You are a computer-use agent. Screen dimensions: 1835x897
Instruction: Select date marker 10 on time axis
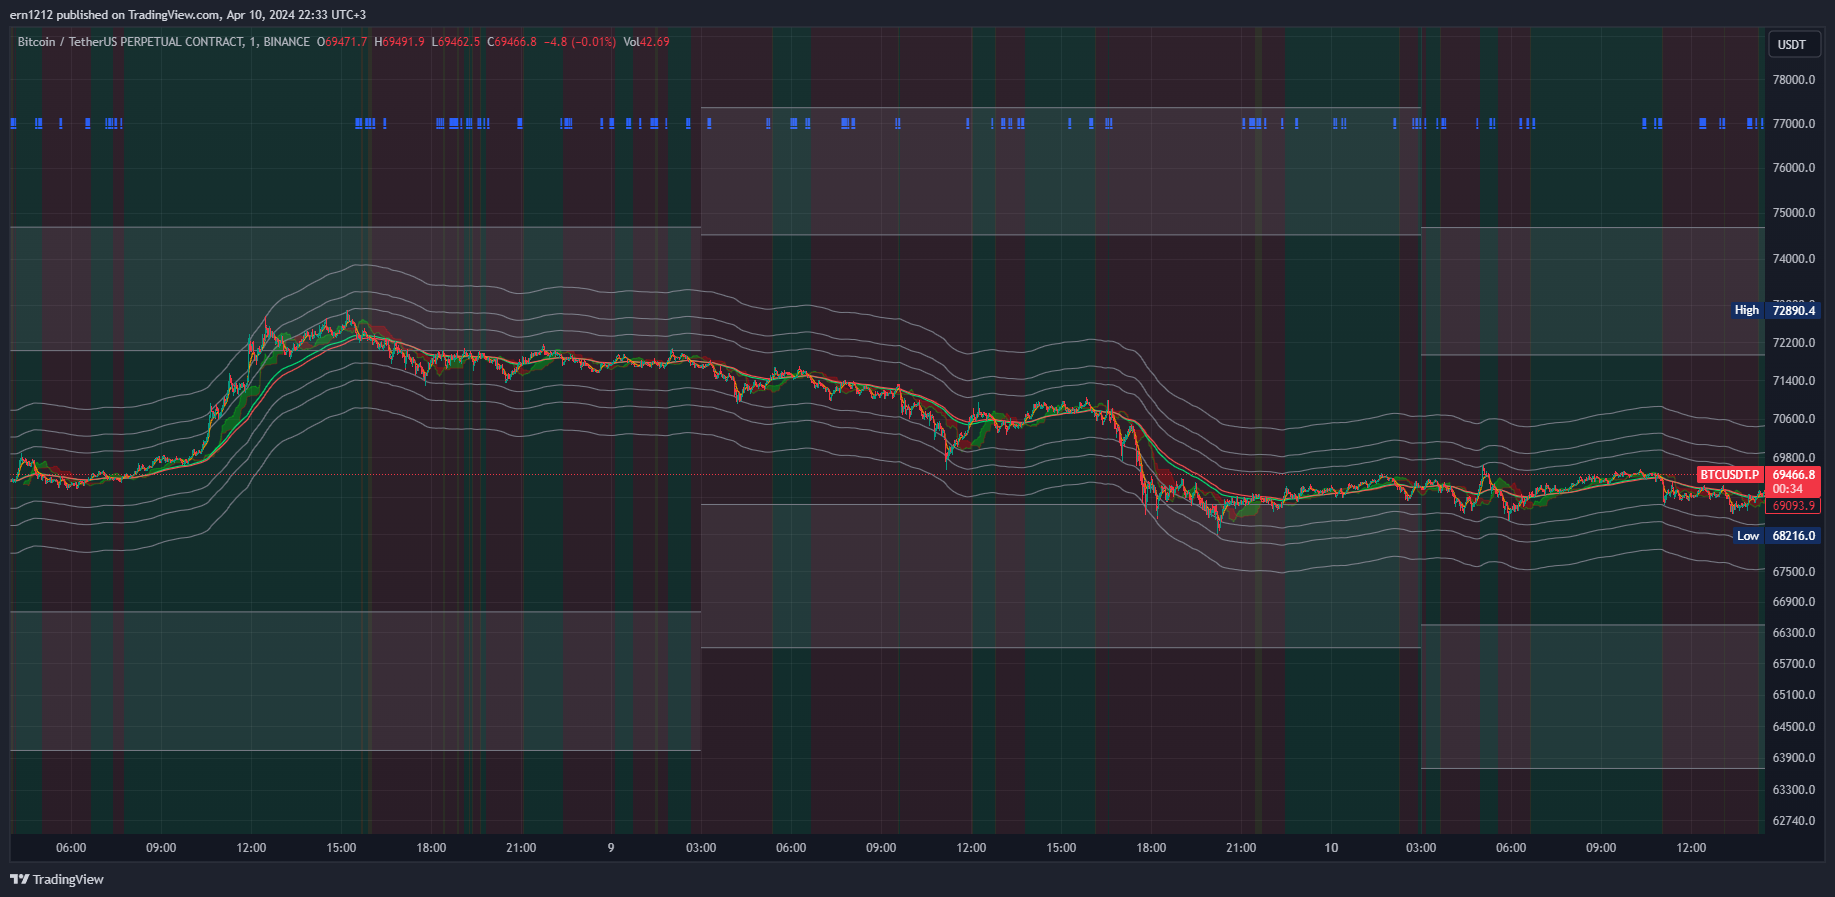click(x=1331, y=848)
